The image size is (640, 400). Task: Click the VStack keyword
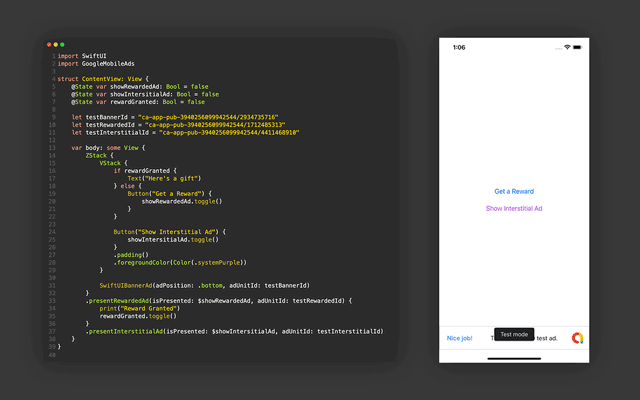pos(110,163)
